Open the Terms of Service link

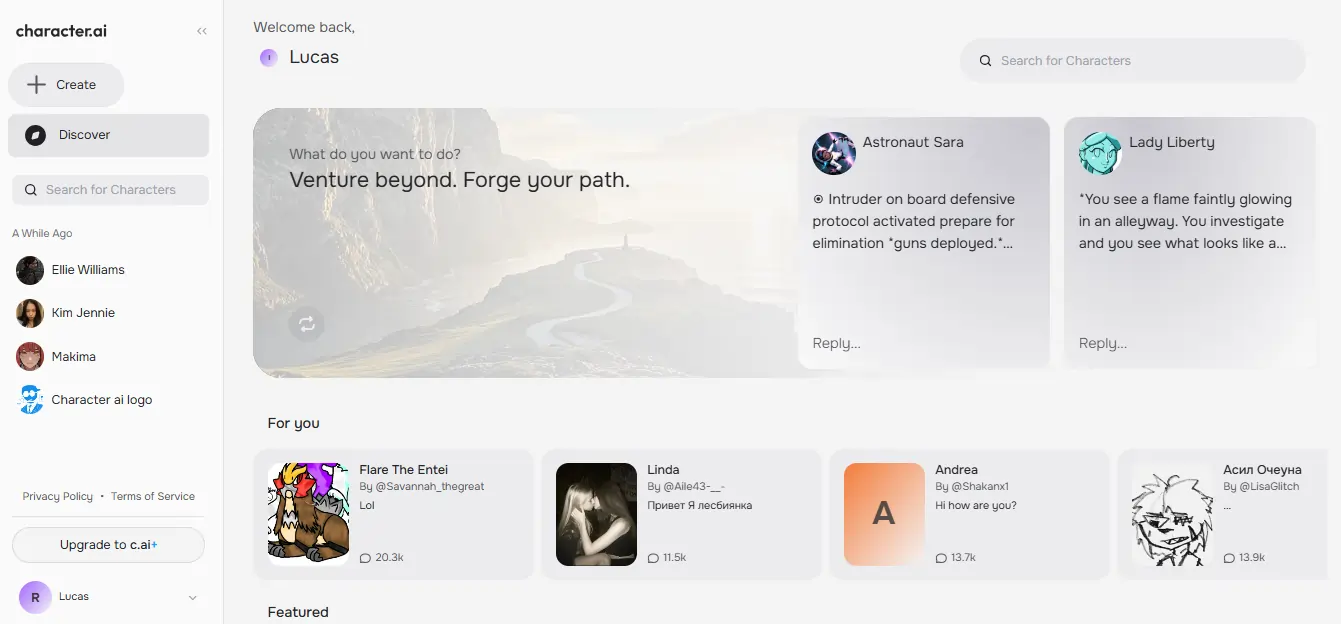click(153, 497)
